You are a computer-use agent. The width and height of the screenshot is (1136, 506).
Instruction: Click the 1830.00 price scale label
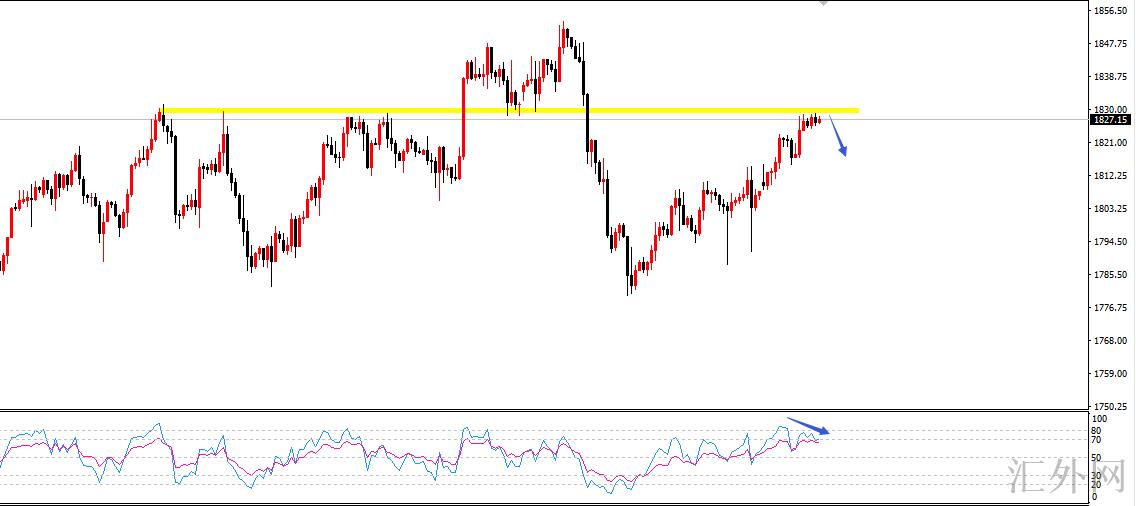point(1111,109)
